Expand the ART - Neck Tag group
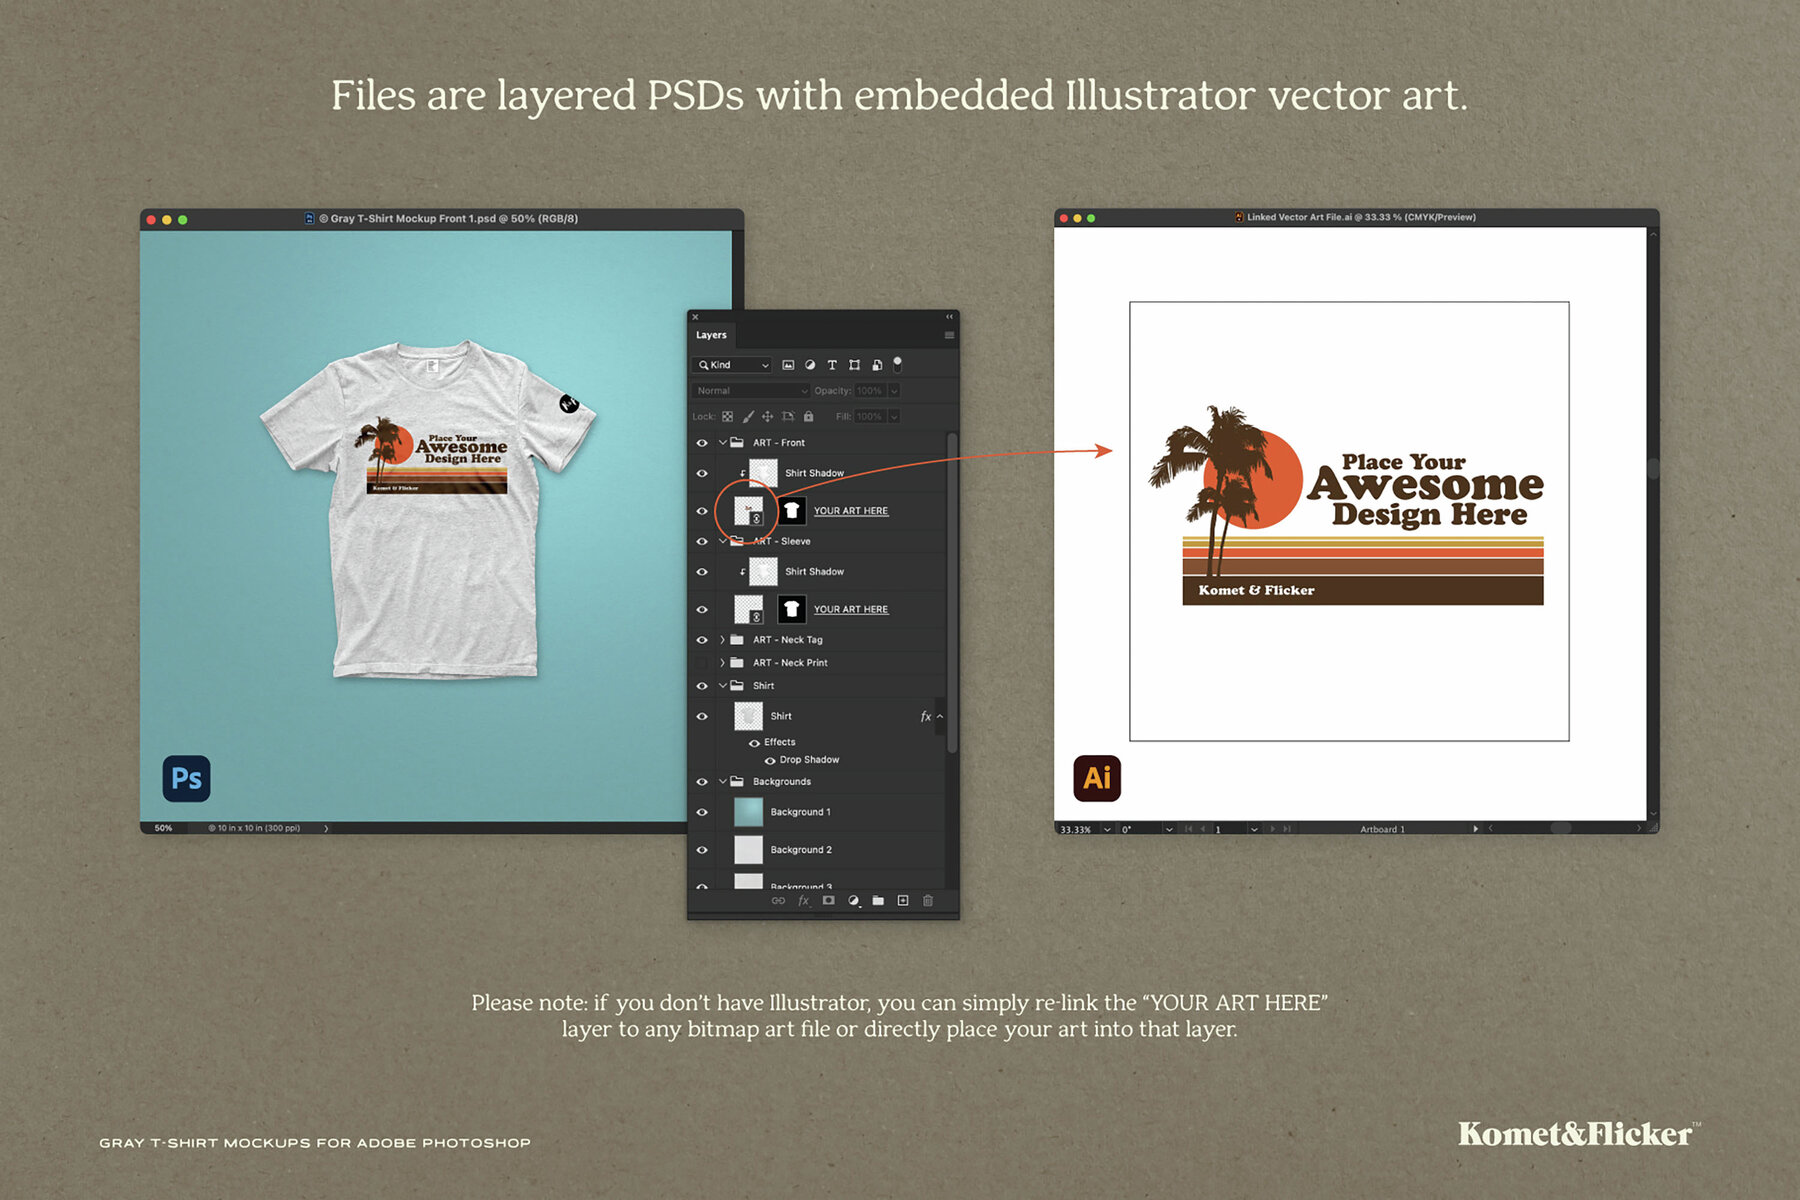This screenshot has height=1200, width=1800. 723,640
